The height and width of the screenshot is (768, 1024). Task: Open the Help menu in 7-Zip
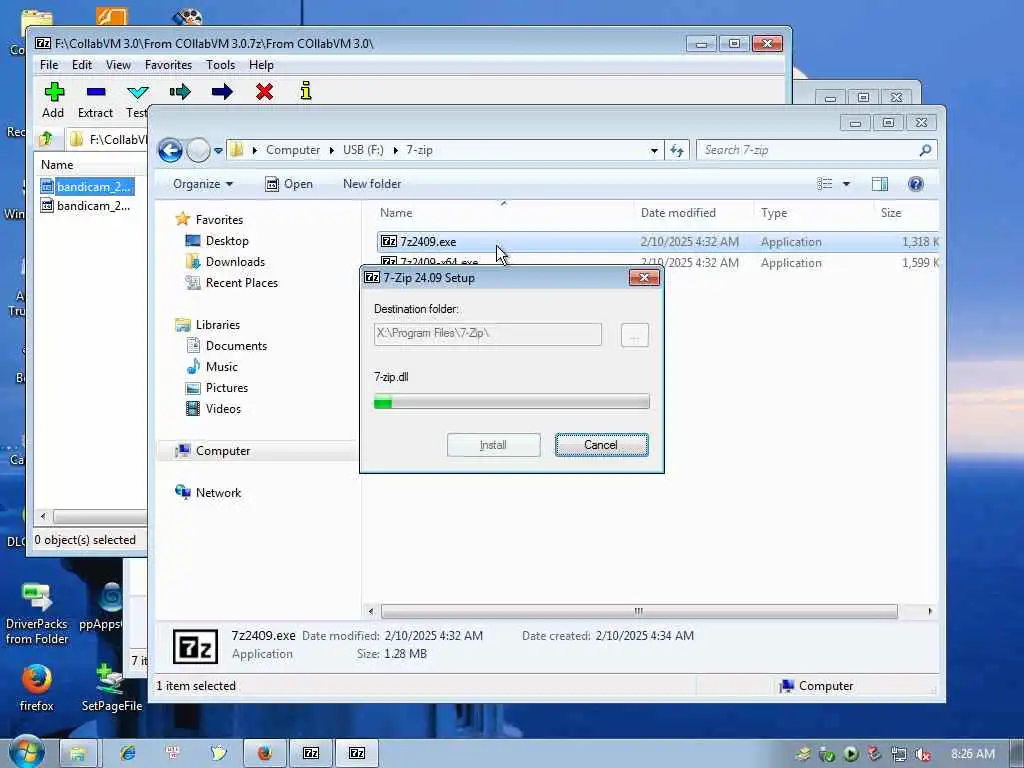click(261, 65)
